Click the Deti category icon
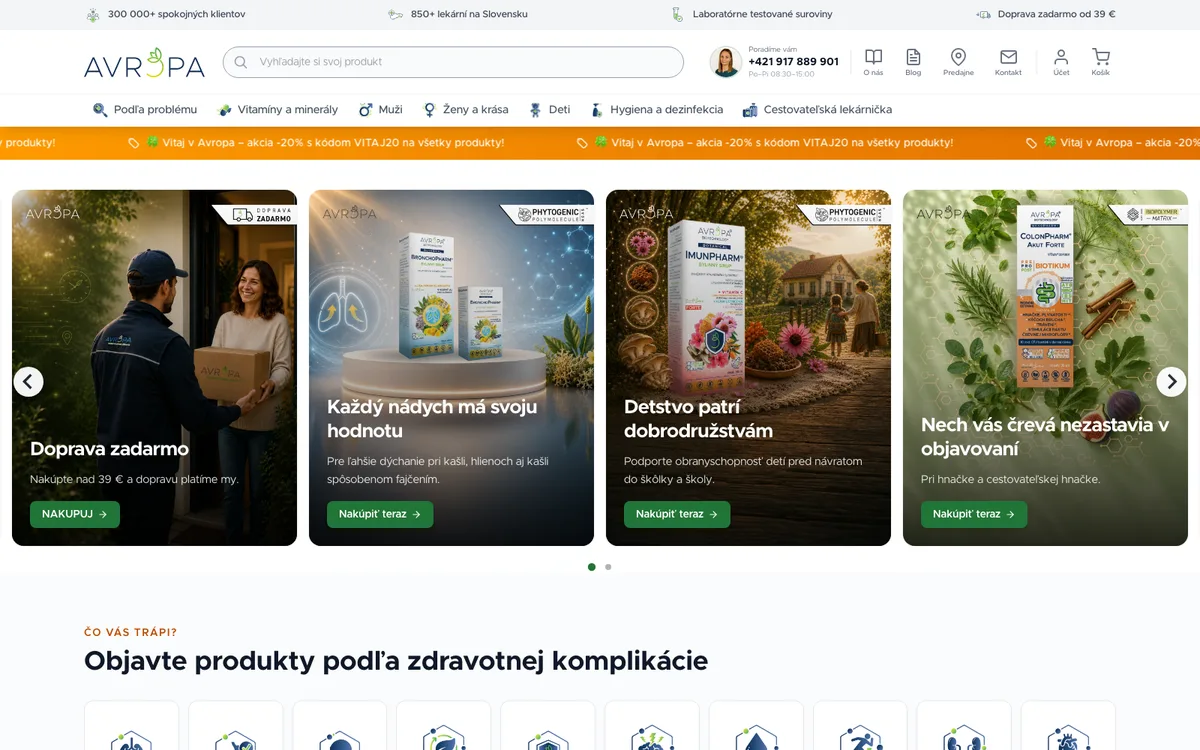Viewport: 1200px width, 750px height. click(x=536, y=110)
